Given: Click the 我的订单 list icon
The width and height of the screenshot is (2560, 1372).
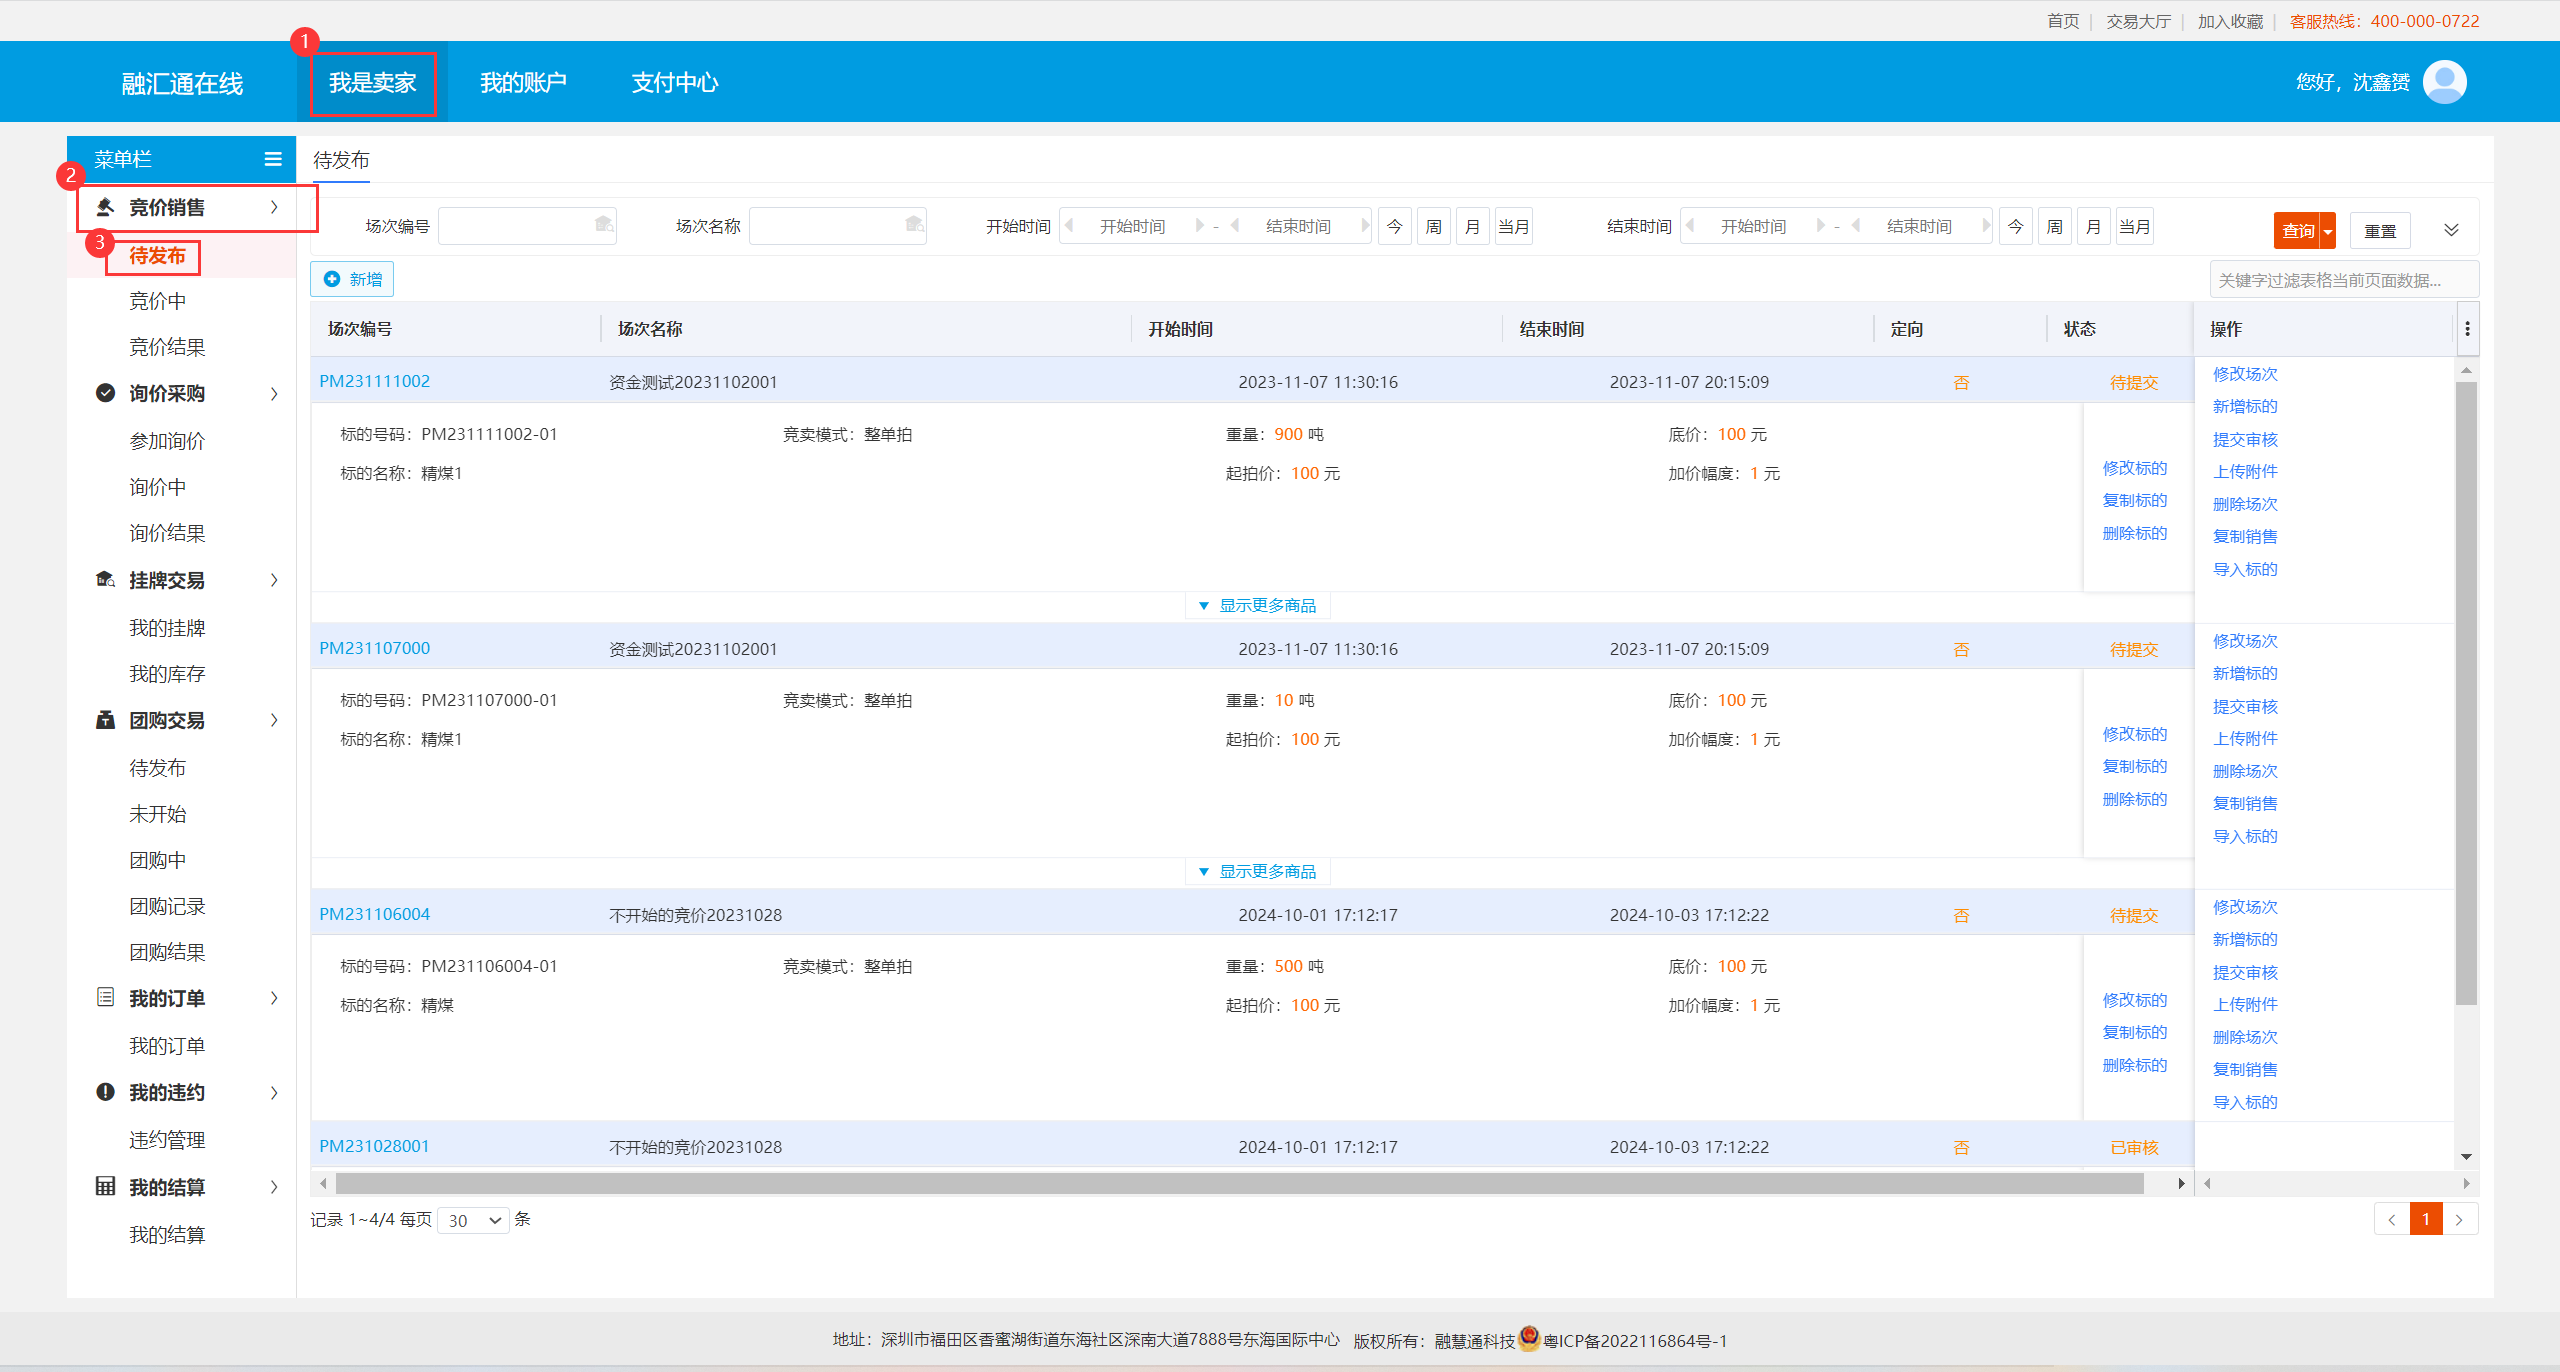Looking at the screenshot, I should pyautogui.click(x=105, y=997).
